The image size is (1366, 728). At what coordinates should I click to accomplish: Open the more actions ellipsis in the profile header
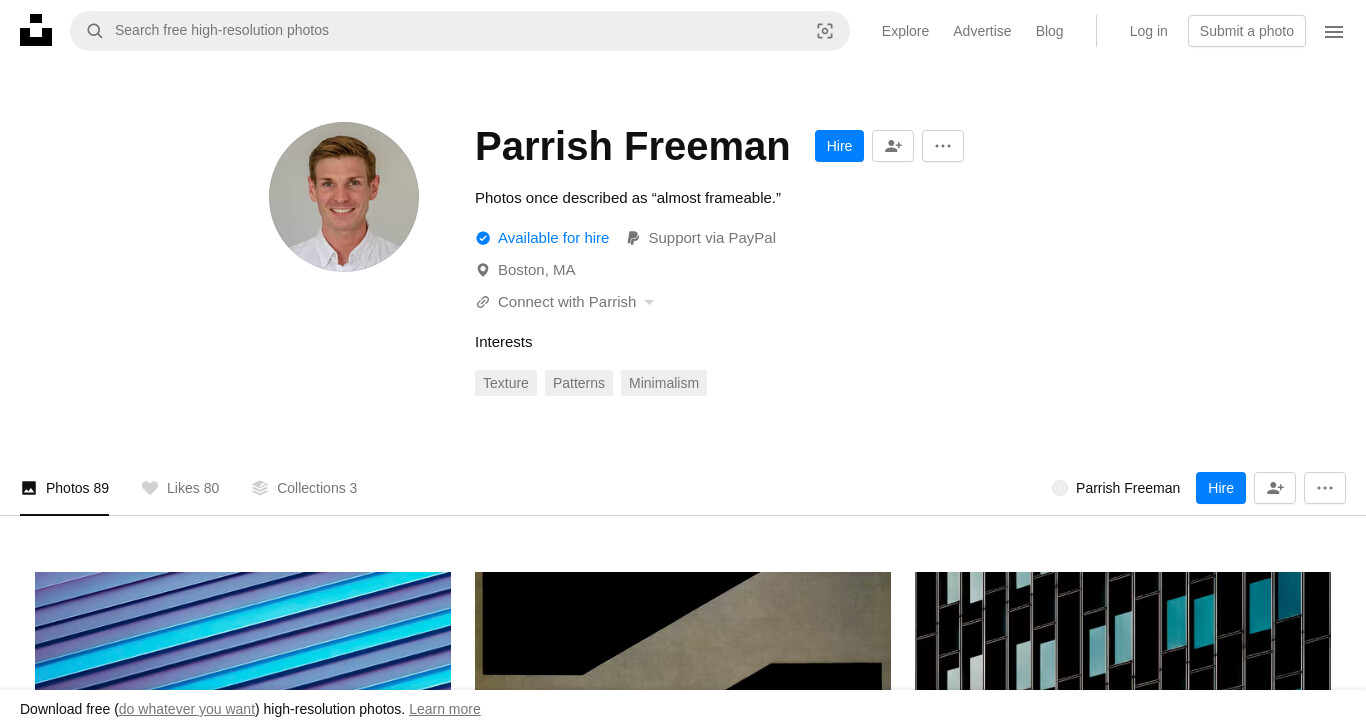pyautogui.click(x=943, y=146)
